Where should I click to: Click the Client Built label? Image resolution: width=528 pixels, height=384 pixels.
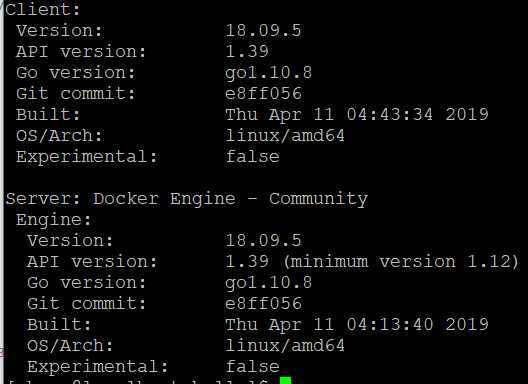(48, 114)
